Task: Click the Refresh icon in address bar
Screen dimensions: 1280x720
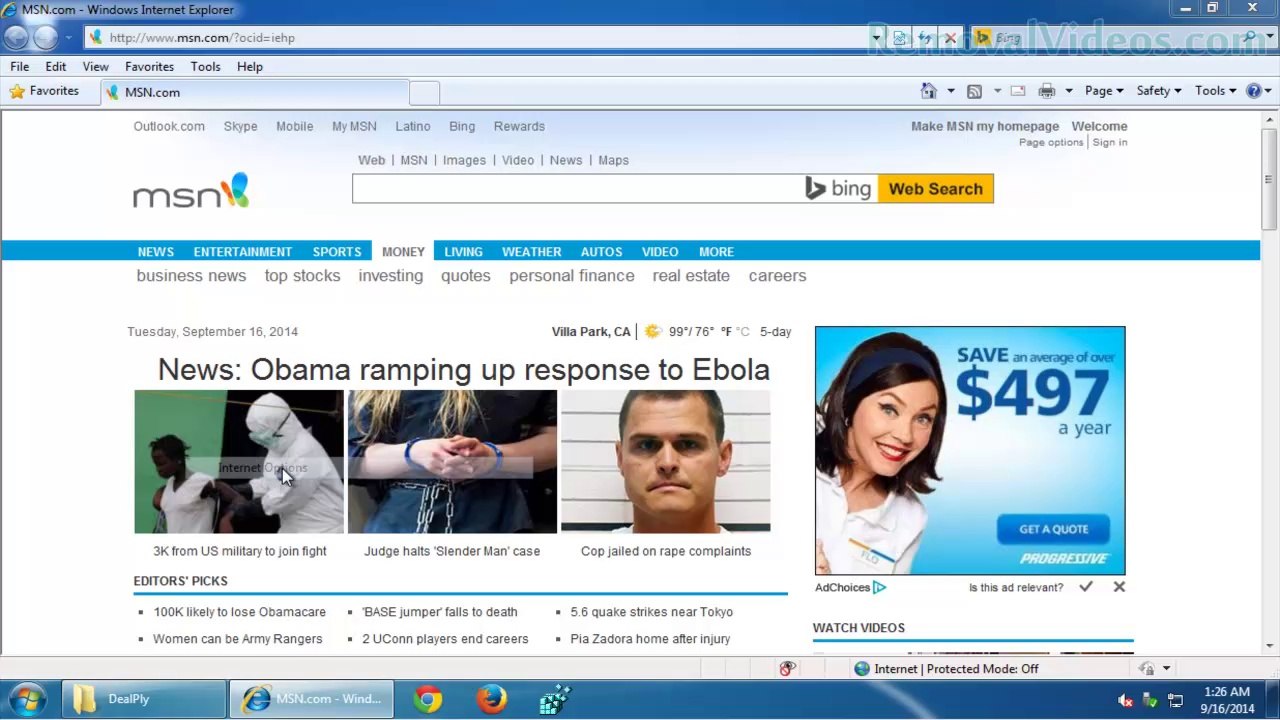Action: click(x=925, y=38)
